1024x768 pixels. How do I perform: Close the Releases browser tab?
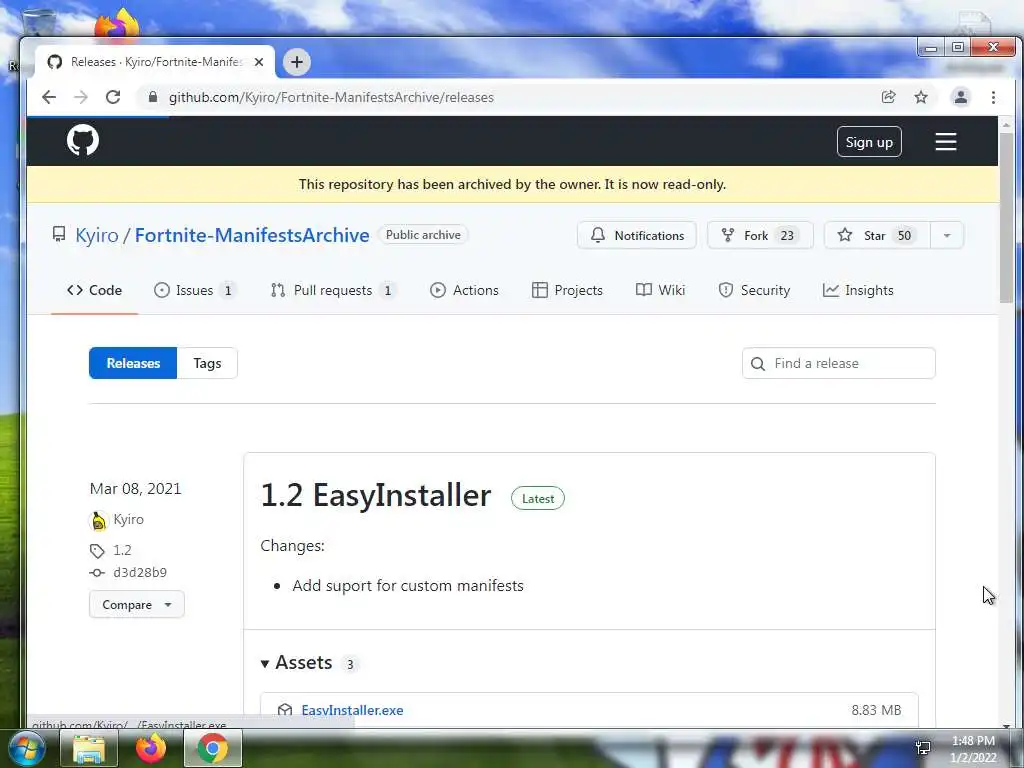click(259, 62)
